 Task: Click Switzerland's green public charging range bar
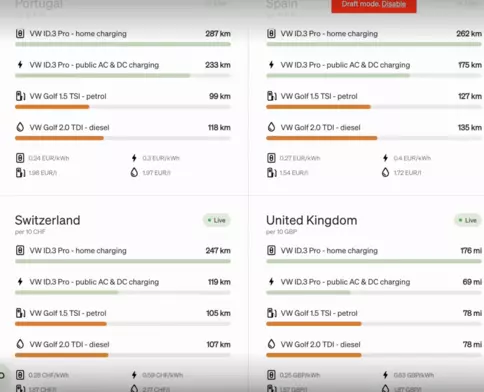click(x=67, y=293)
